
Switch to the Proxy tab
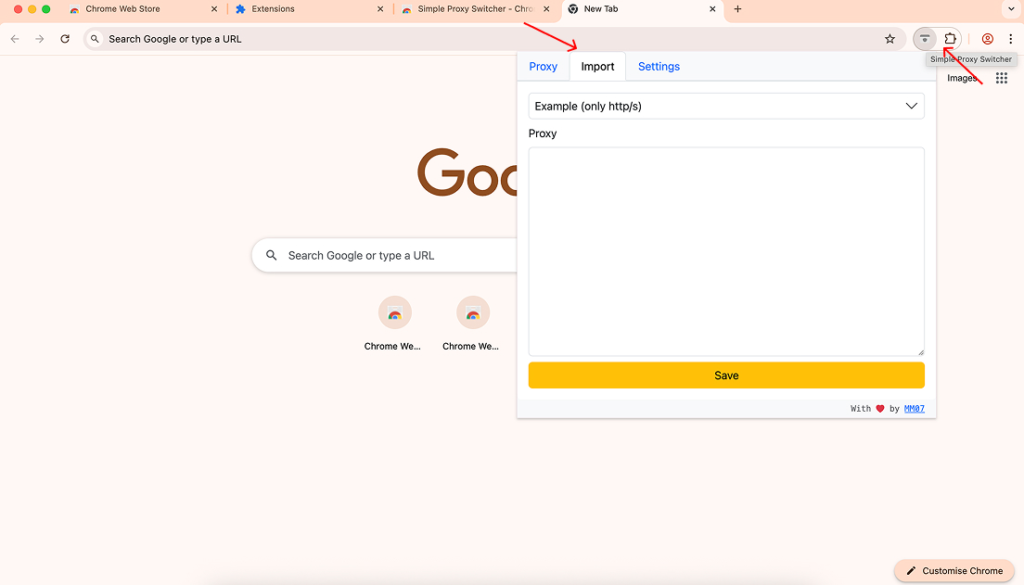pyautogui.click(x=543, y=66)
